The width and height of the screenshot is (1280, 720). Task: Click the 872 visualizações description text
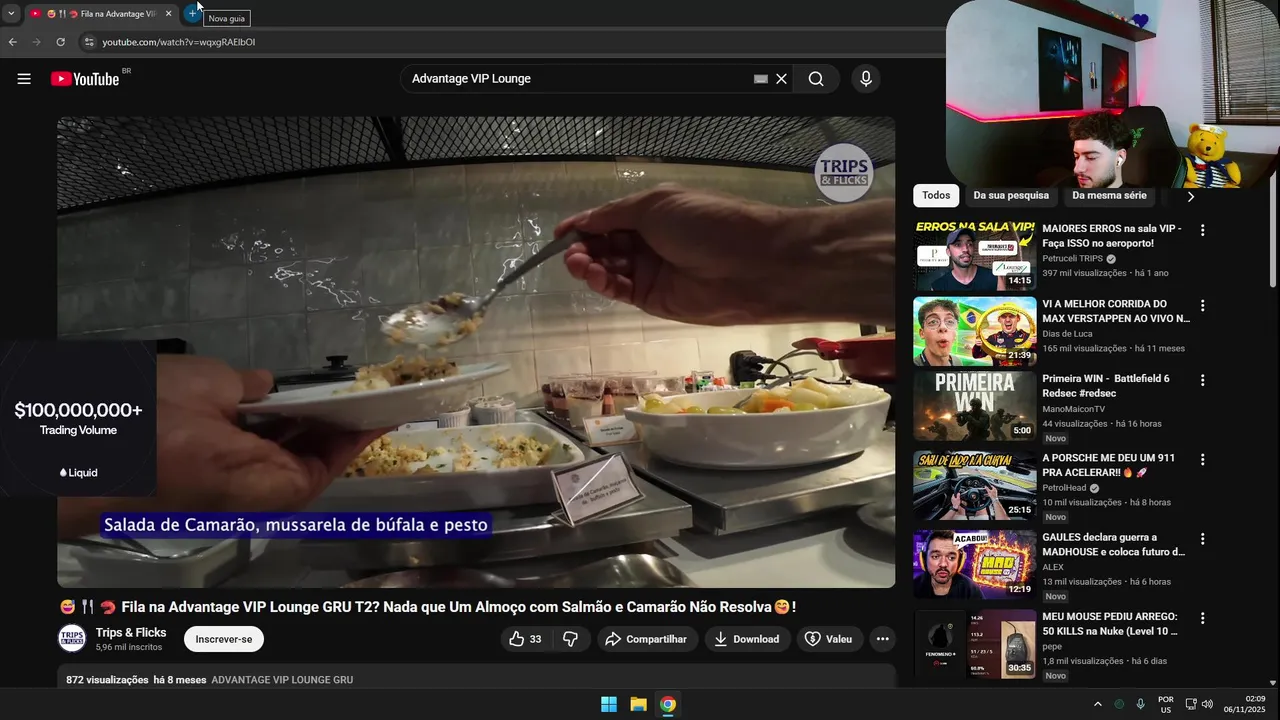(107, 680)
